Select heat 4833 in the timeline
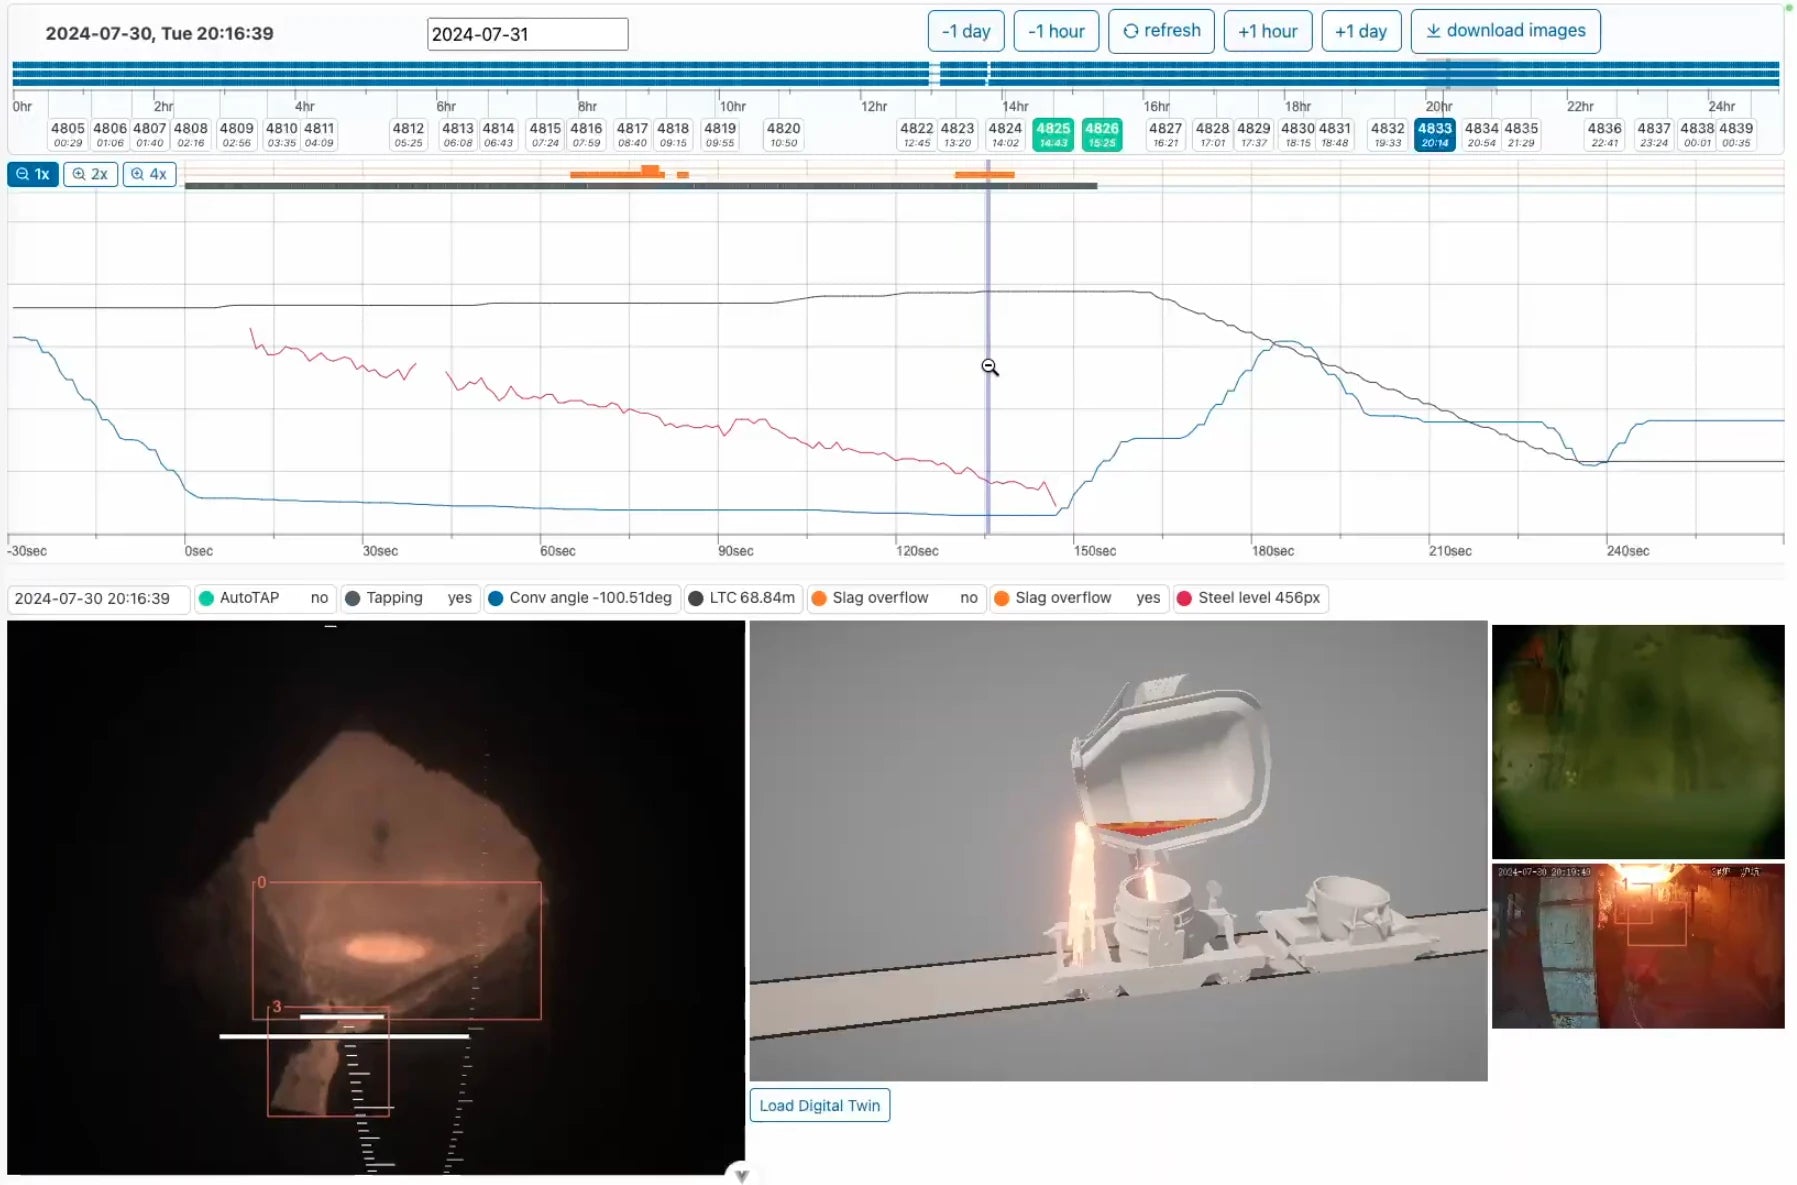The image size is (1797, 1185). tap(1434, 134)
